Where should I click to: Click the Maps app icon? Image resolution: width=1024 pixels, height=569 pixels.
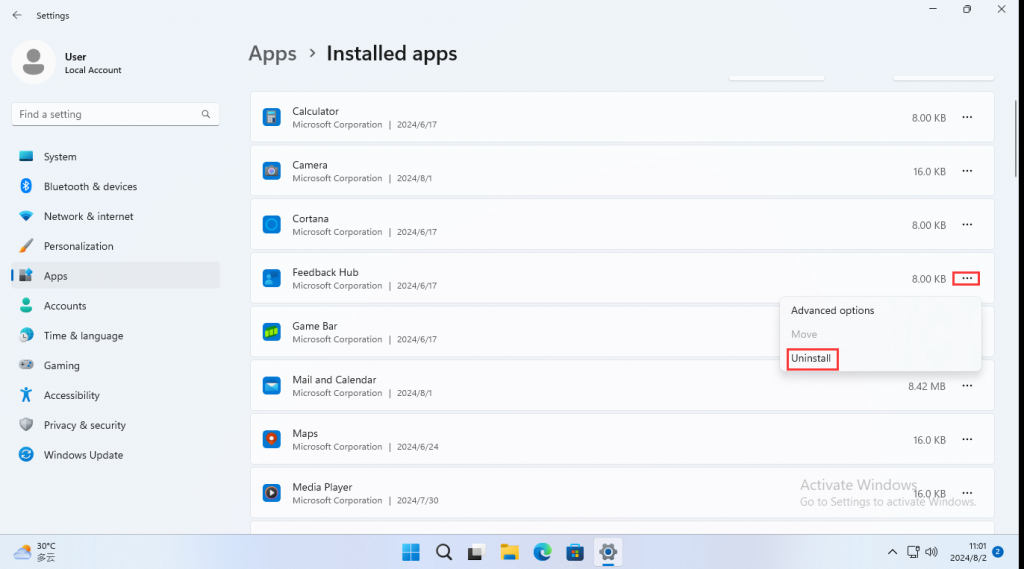pyautogui.click(x=272, y=440)
